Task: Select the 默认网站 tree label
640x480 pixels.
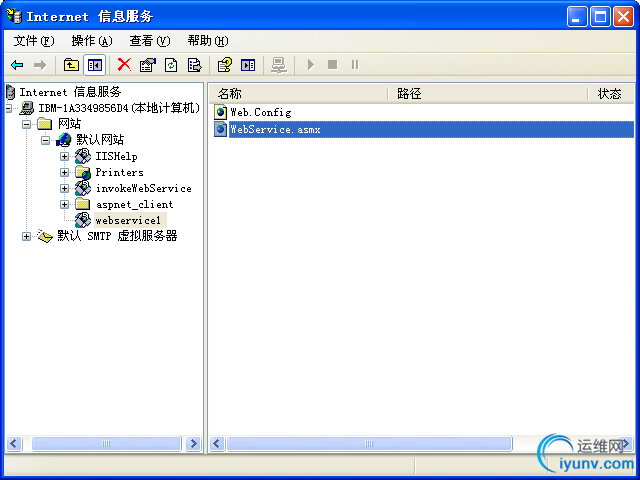Action: (100, 140)
